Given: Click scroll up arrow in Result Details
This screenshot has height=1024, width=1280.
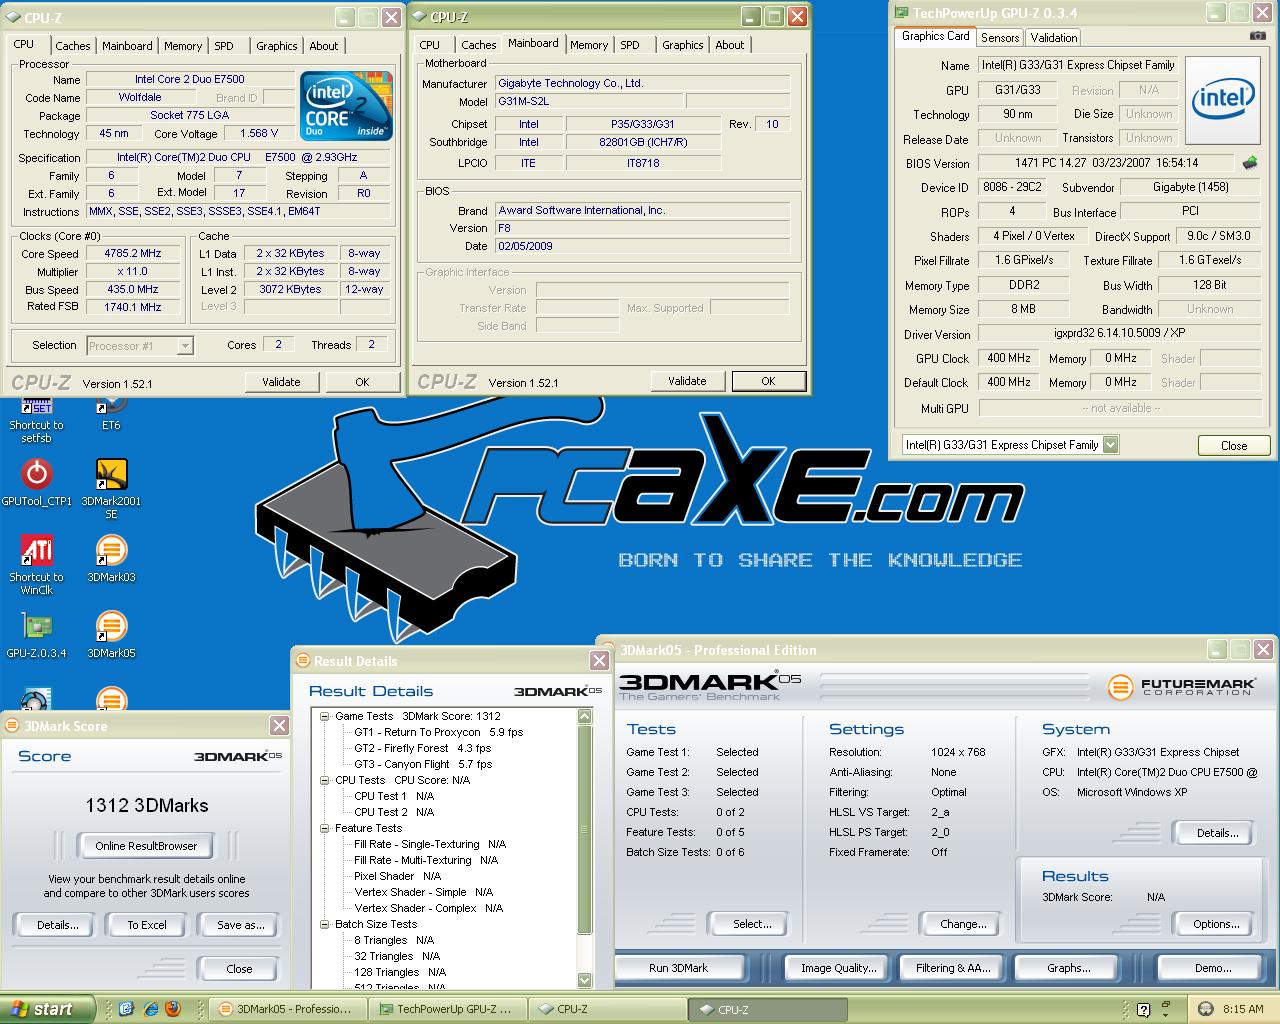Looking at the screenshot, I should 585,716.
